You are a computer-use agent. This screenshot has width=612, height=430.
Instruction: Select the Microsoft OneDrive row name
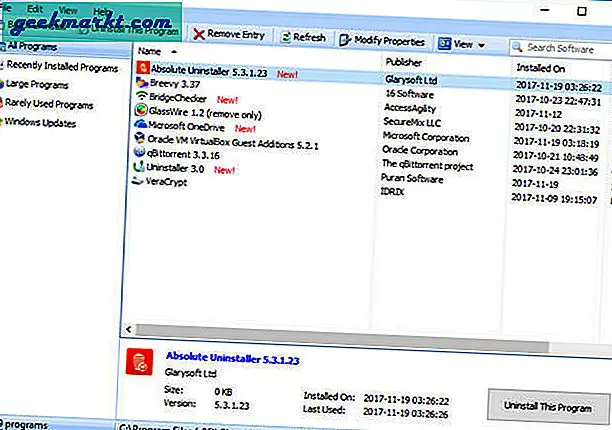click(x=186, y=127)
